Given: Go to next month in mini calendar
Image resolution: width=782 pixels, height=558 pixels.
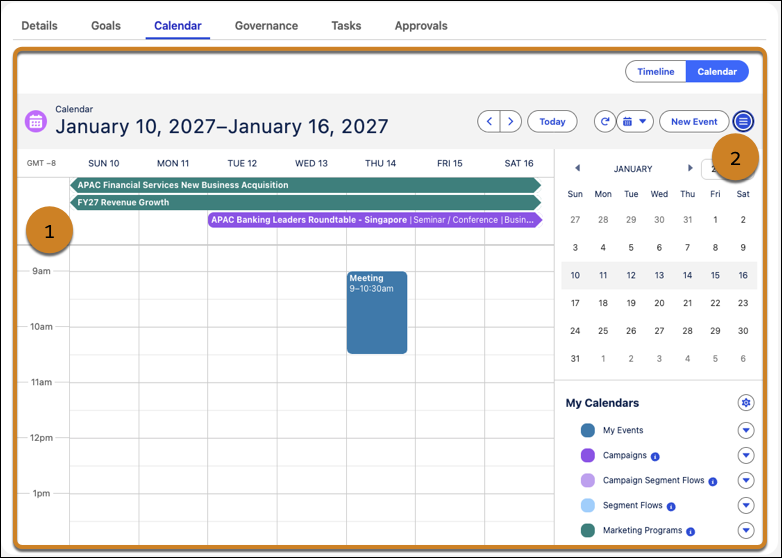Looking at the screenshot, I should pyautogui.click(x=690, y=168).
